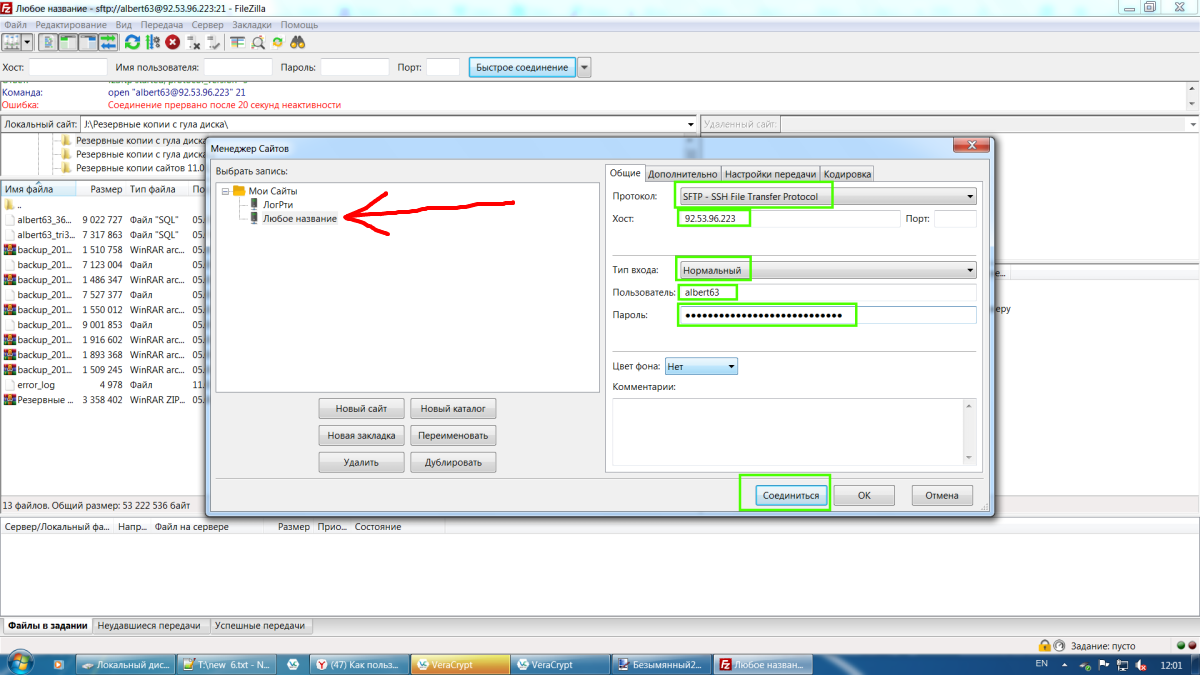Expand quick connect dropdown arrow
The image size is (1200, 675).
(583, 66)
